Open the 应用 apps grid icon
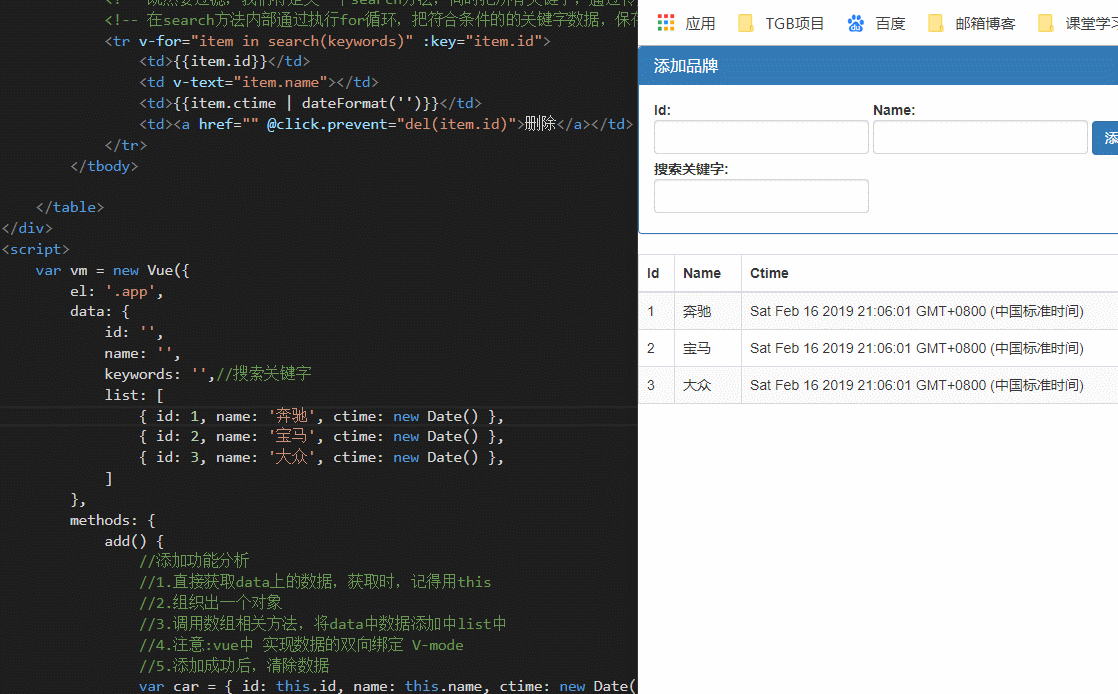The height and width of the screenshot is (694, 1118). pyautogui.click(x=665, y=23)
